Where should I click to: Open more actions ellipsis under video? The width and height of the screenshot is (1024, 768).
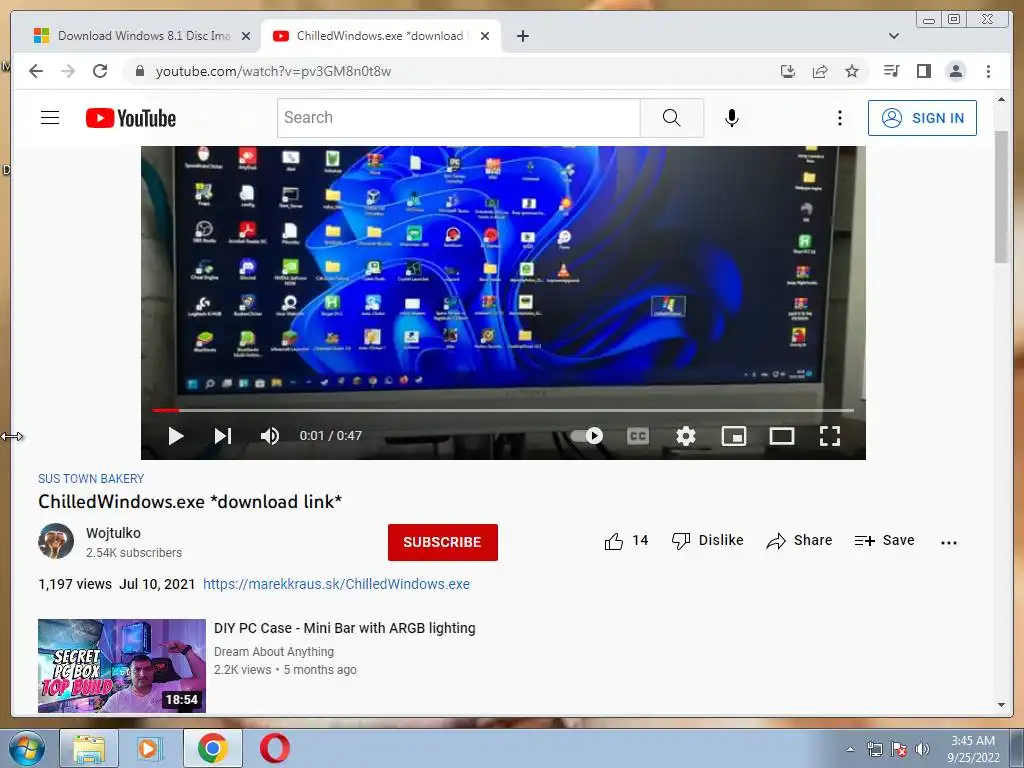click(x=949, y=542)
